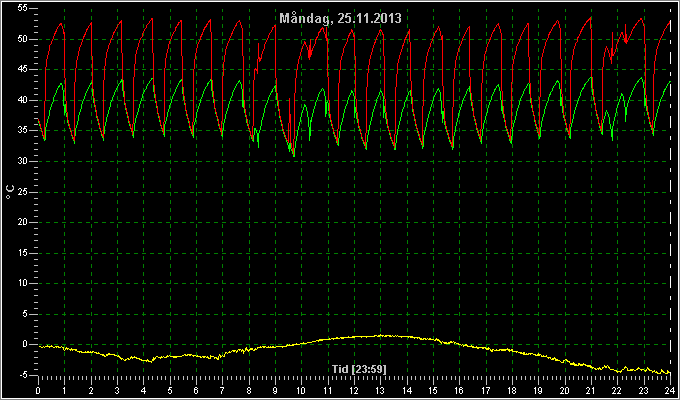Viewport: 680px width, 400px height.
Task: Click the 20 temperature axis label
Action: pos(23,223)
